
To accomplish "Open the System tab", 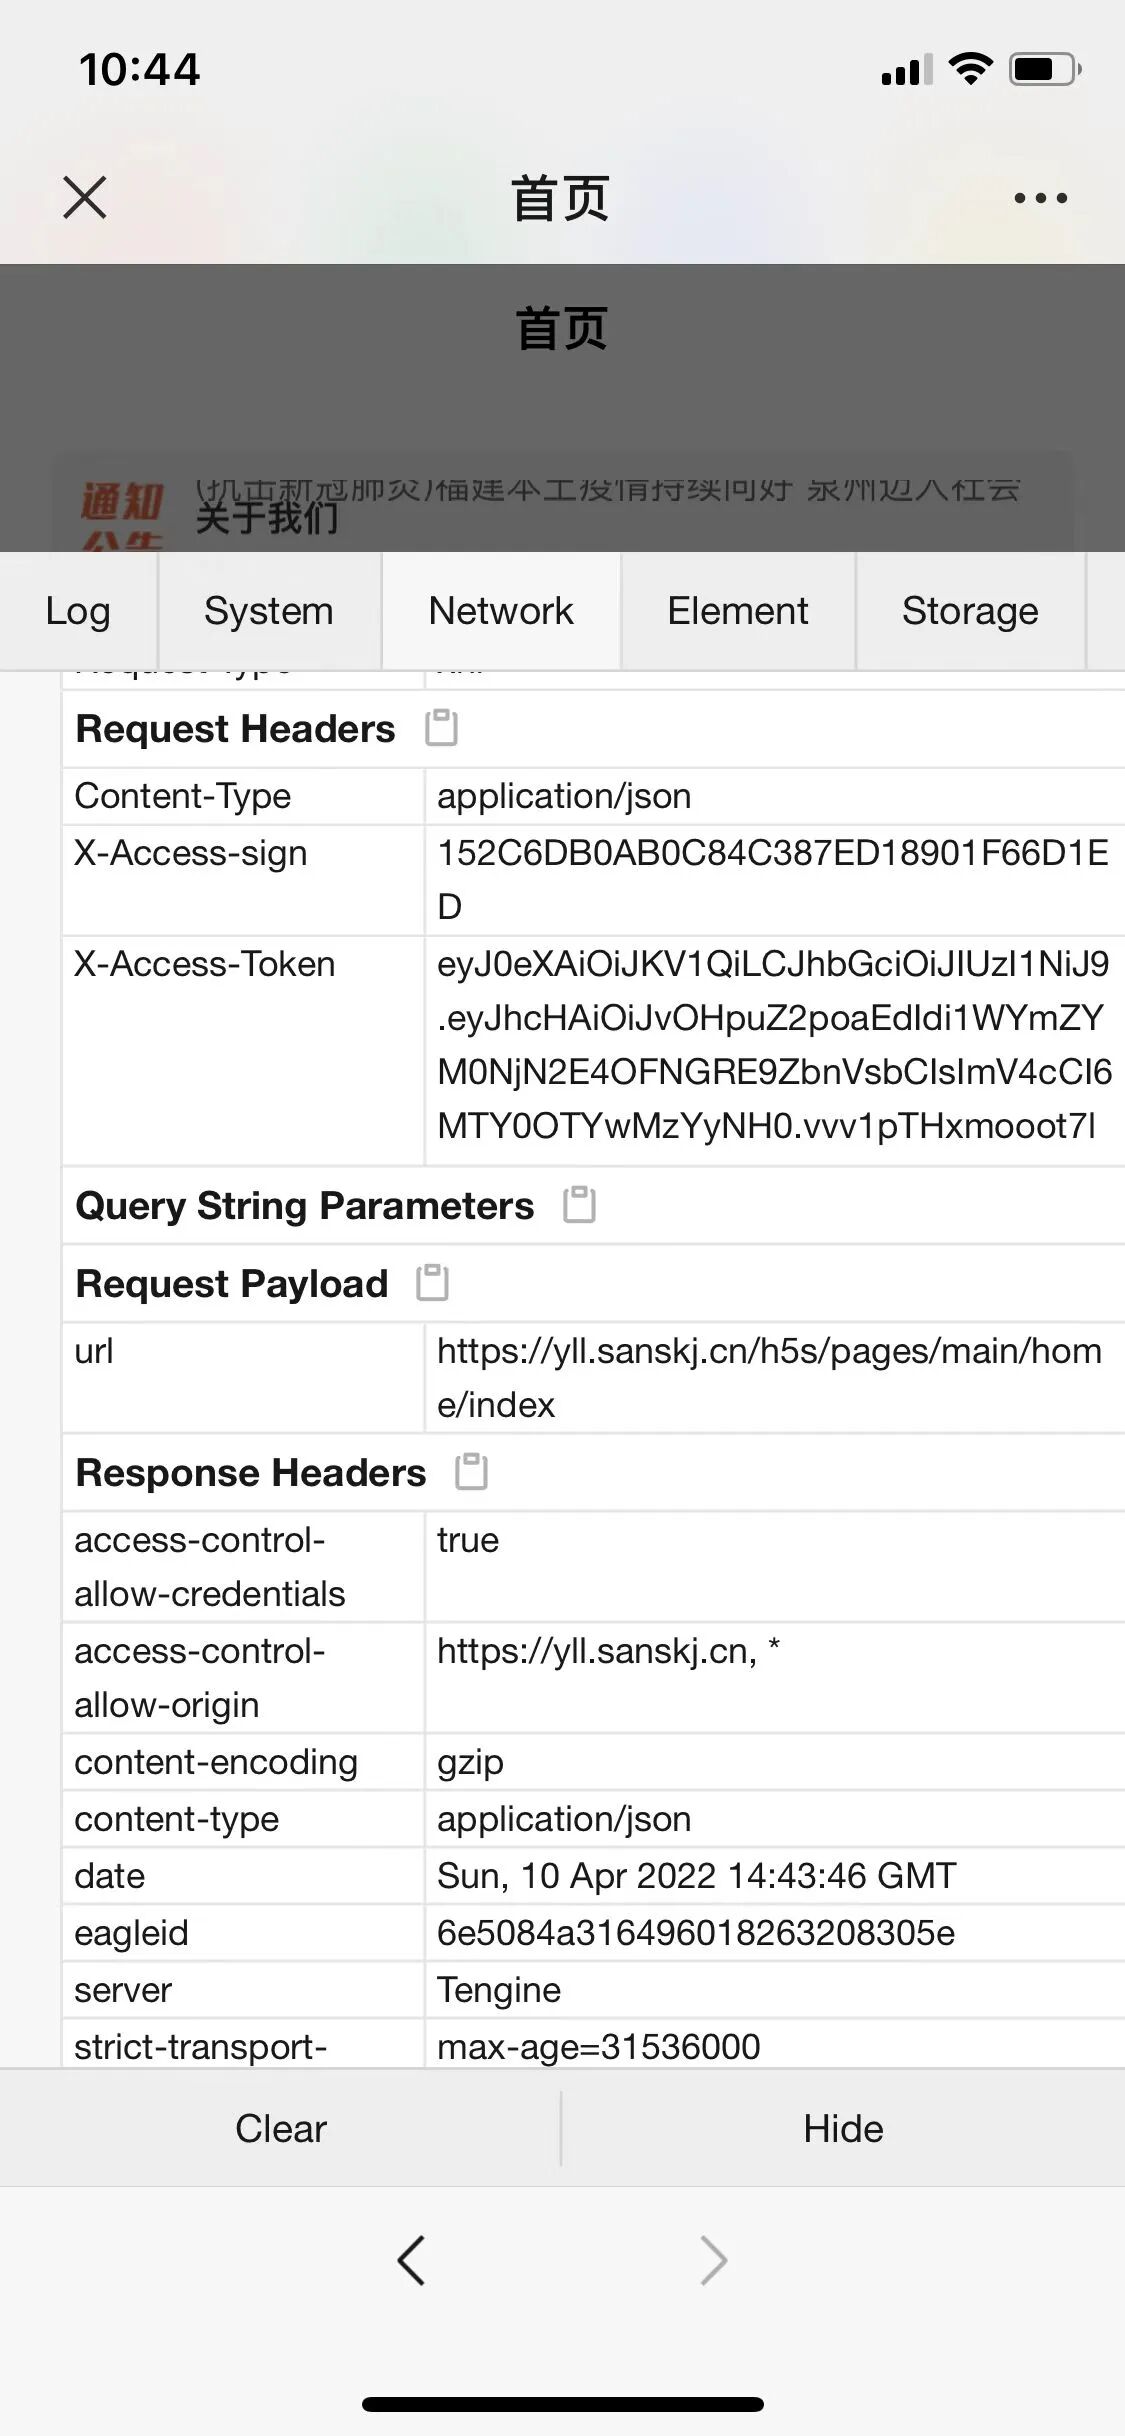I will 268,611.
